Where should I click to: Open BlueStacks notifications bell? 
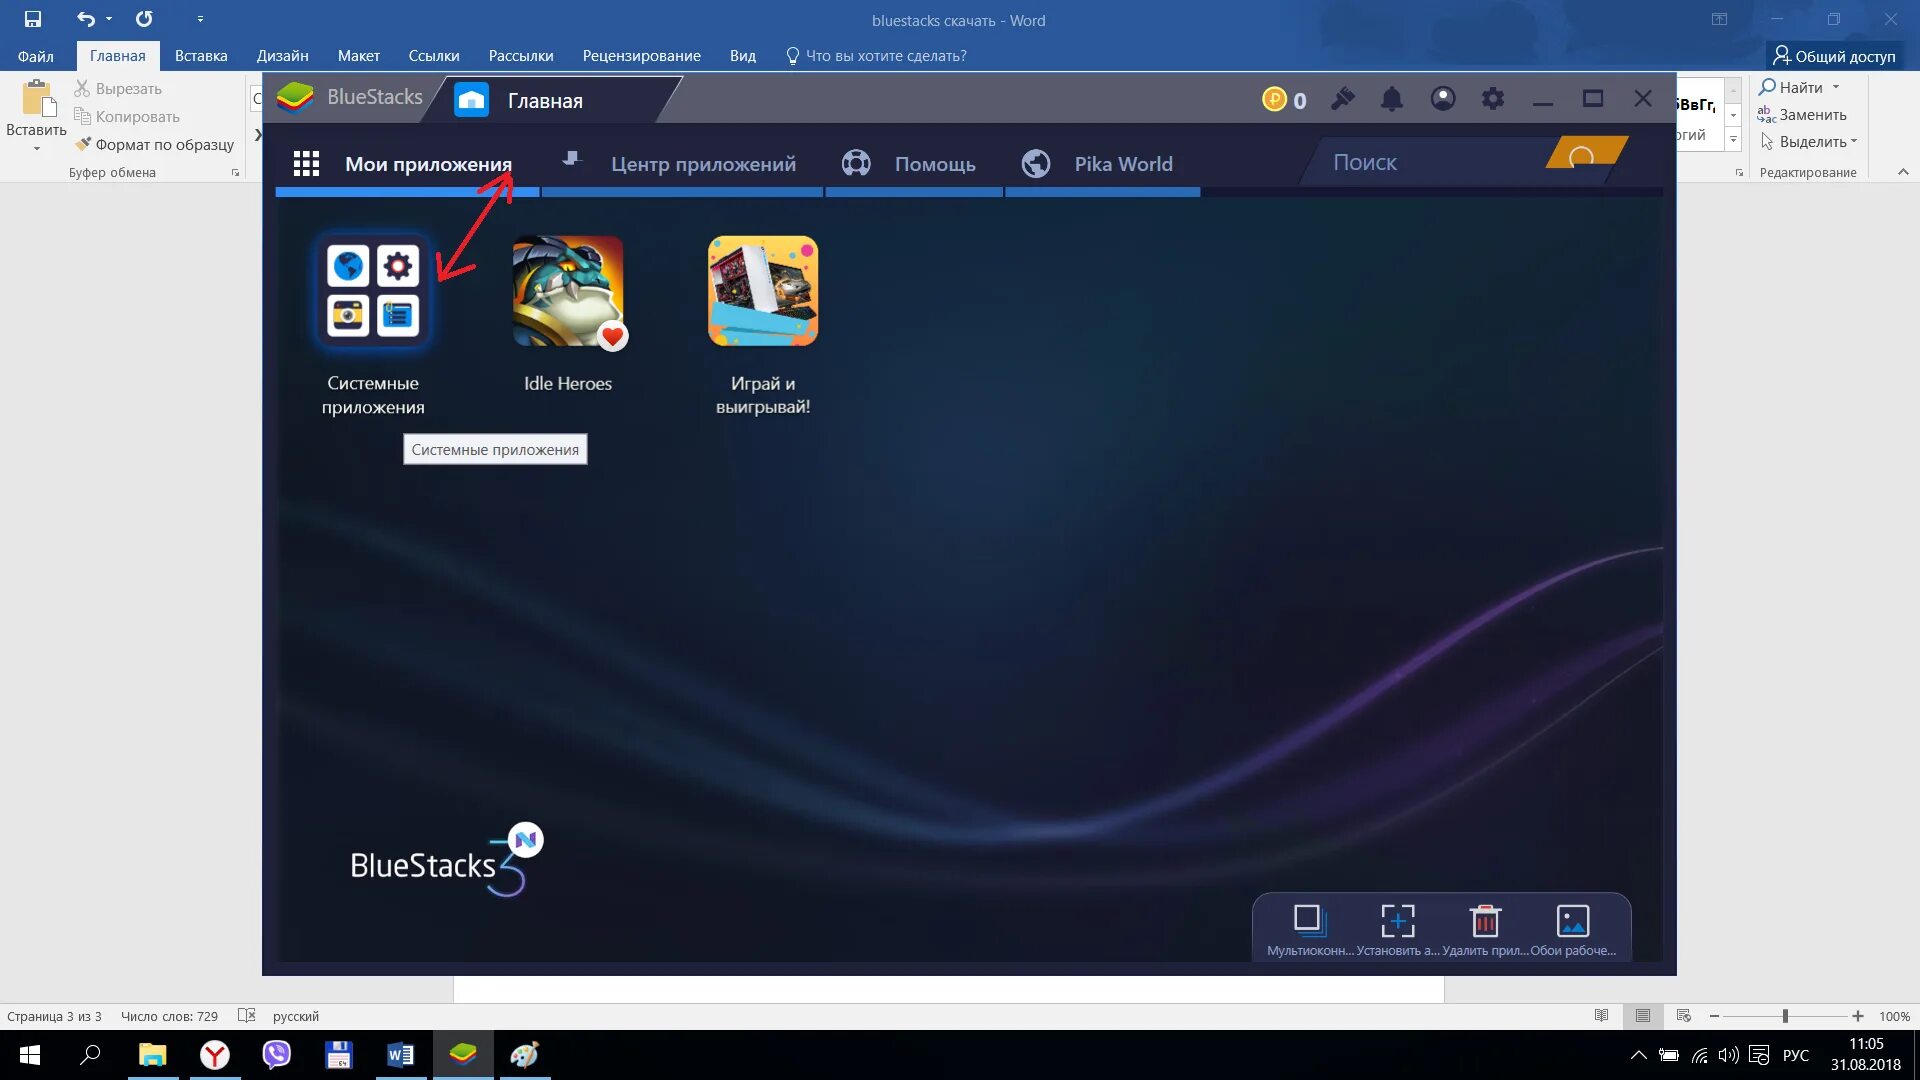[x=1392, y=99]
